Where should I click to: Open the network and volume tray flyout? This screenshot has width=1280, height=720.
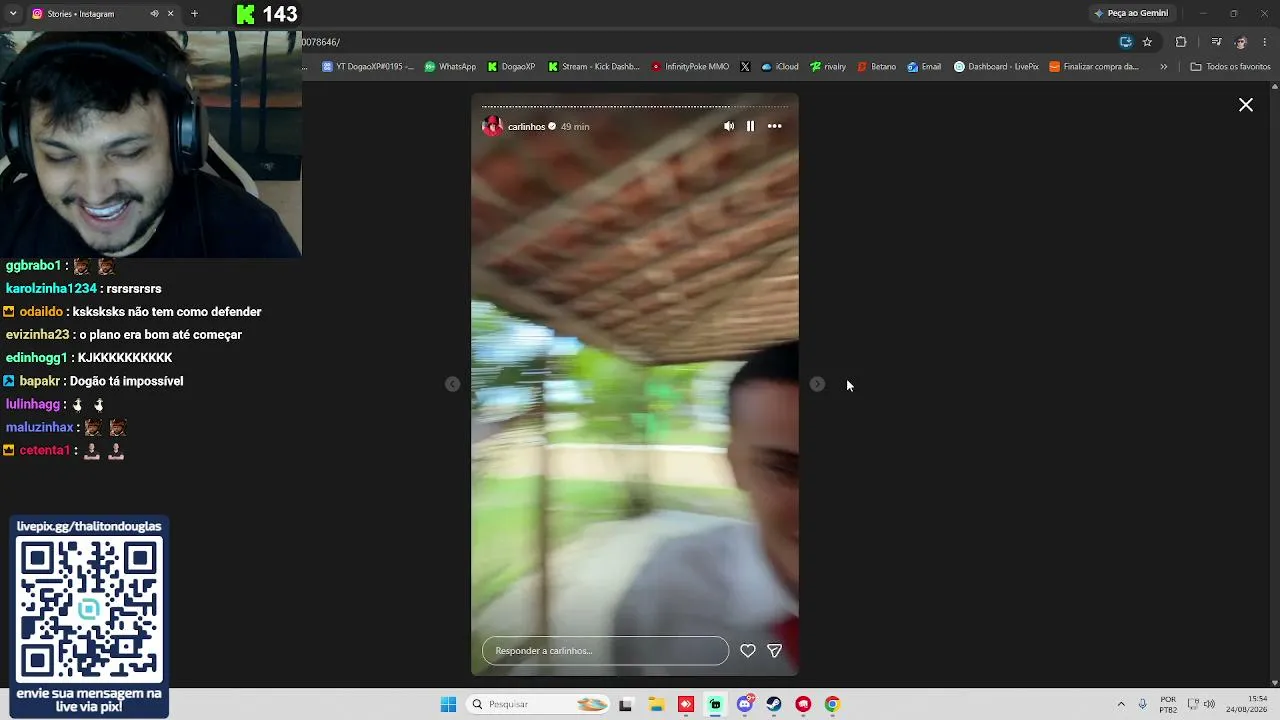1202,704
